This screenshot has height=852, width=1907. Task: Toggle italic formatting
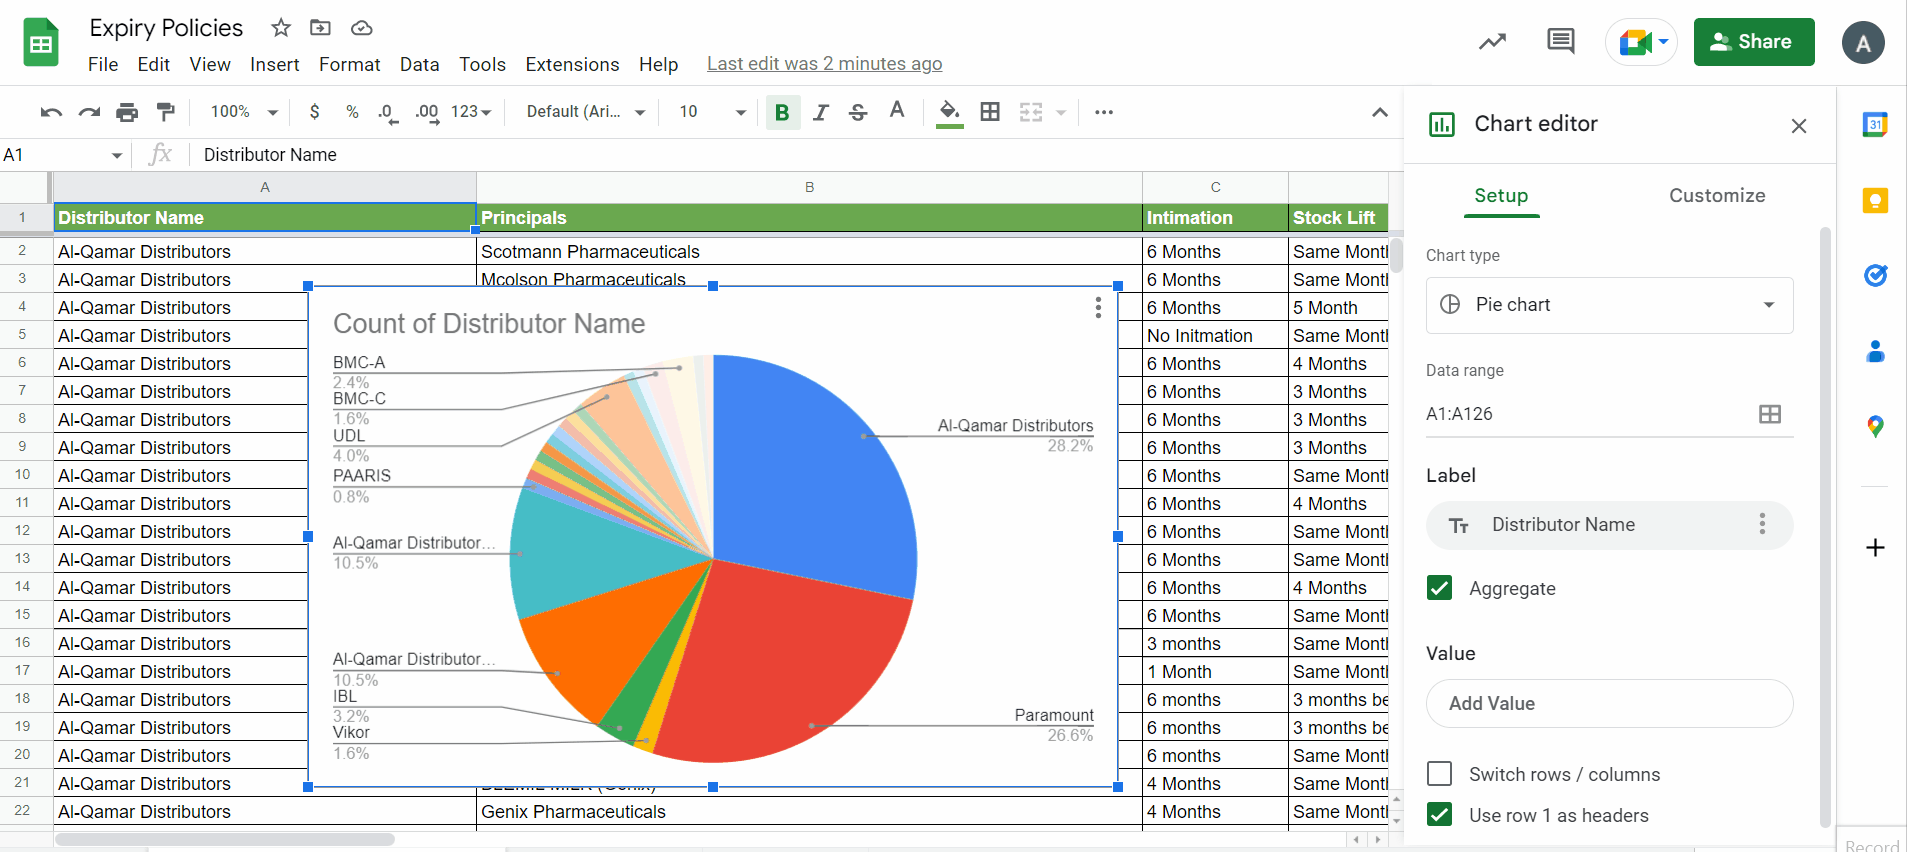[821, 112]
